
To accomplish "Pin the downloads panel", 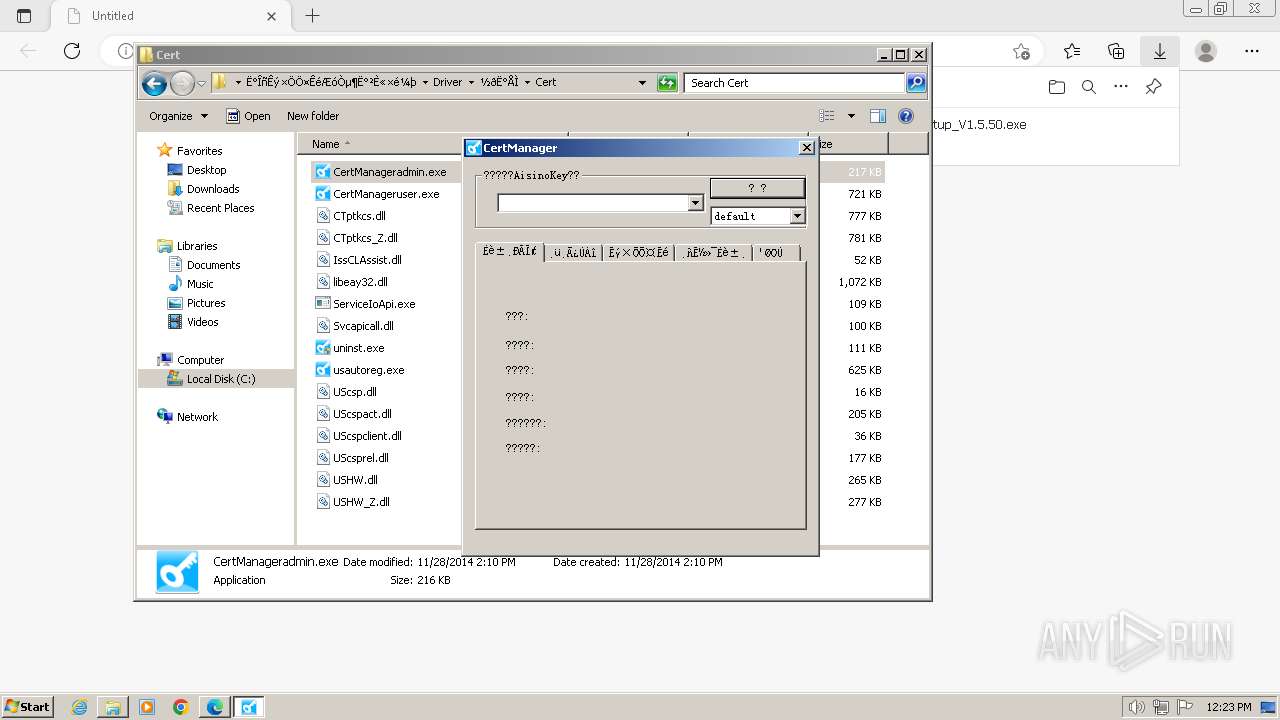I will coord(1153,87).
